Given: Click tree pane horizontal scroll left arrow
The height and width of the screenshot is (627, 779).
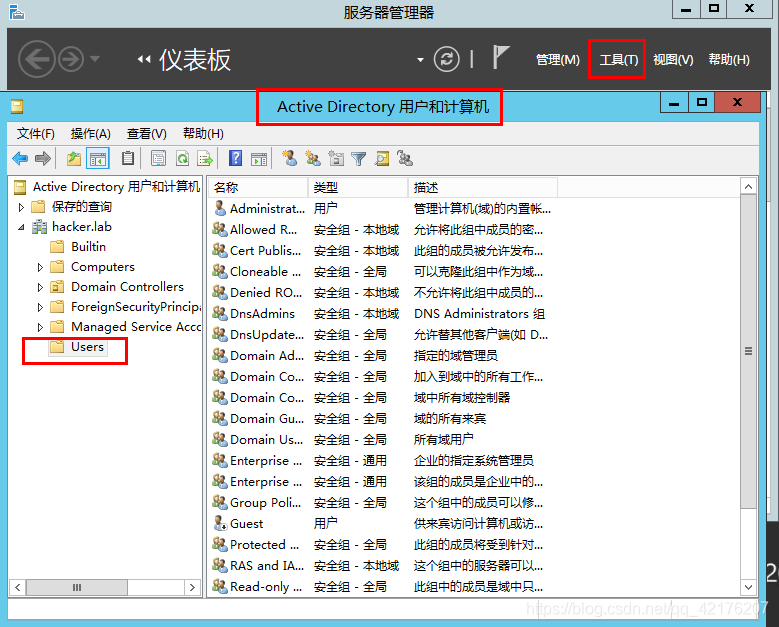Looking at the screenshot, I should coord(17,587).
